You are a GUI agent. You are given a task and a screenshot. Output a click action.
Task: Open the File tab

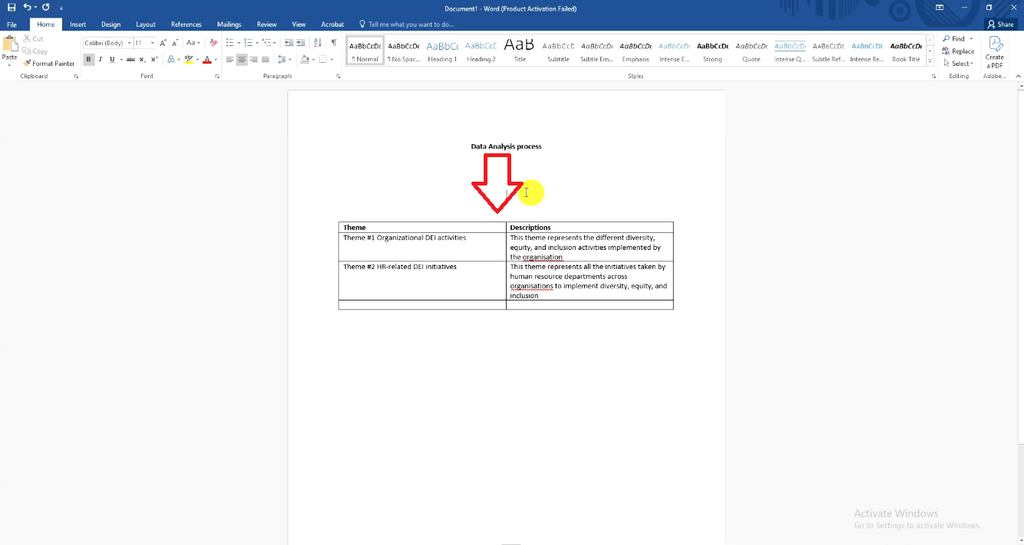pyautogui.click(x=12, y=24)
